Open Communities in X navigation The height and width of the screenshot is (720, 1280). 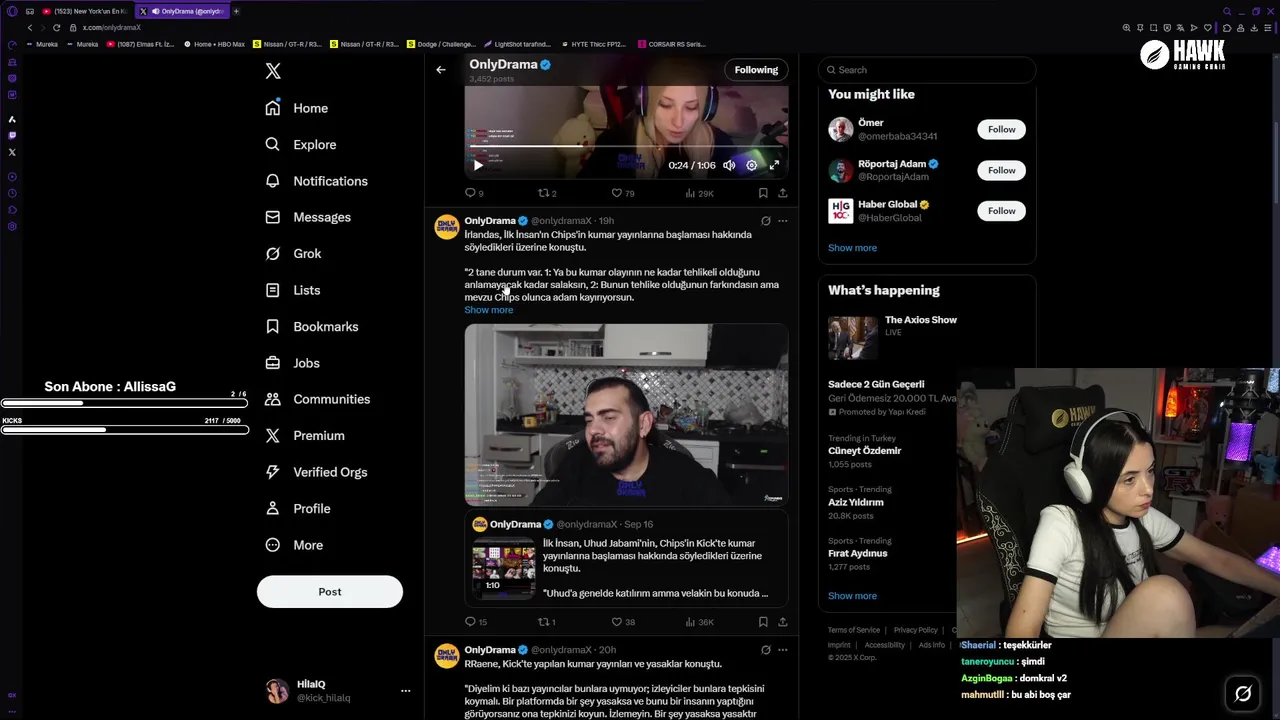318,399
